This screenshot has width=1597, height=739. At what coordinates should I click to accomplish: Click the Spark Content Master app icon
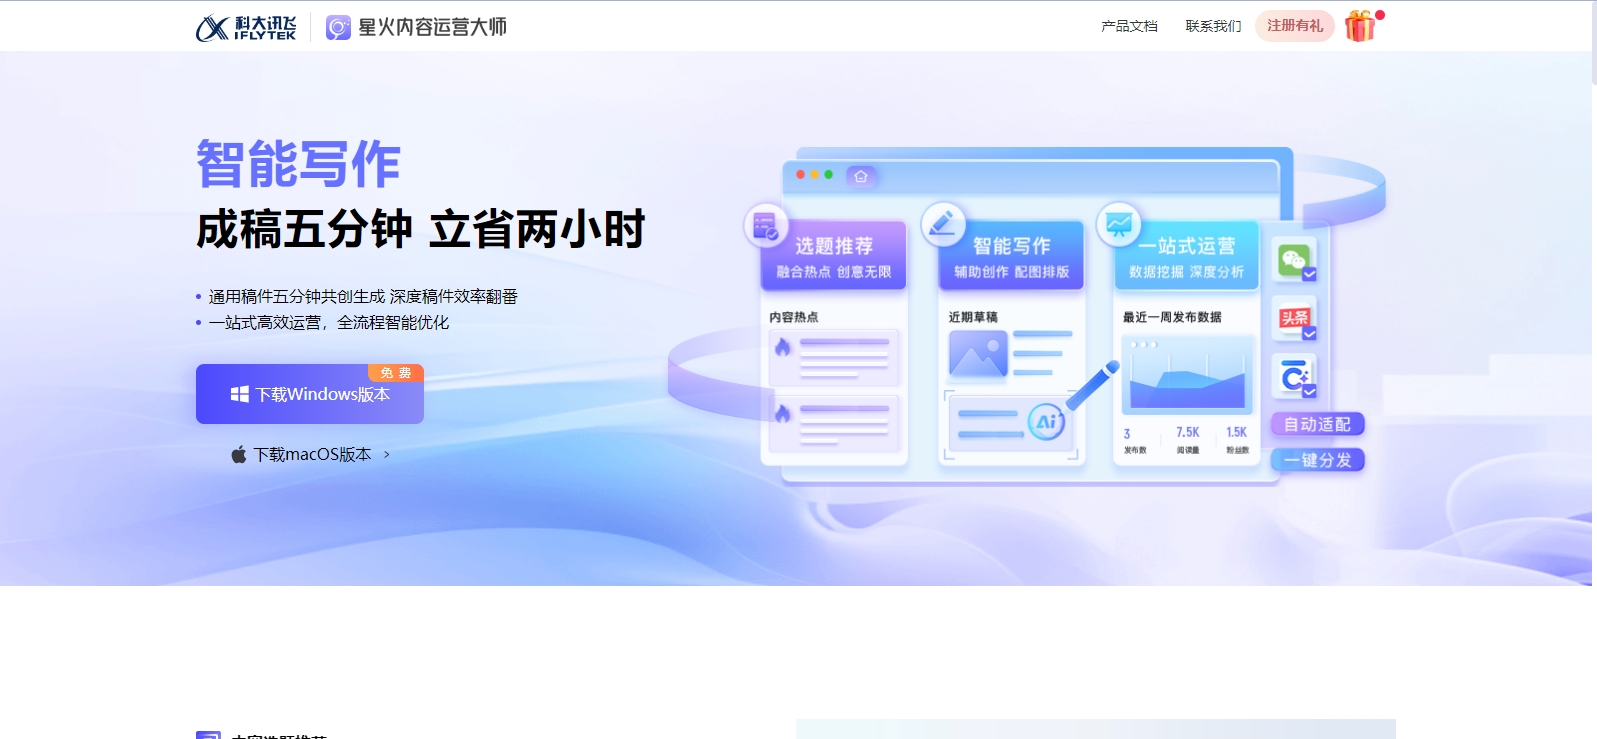(x=339, y=27)
